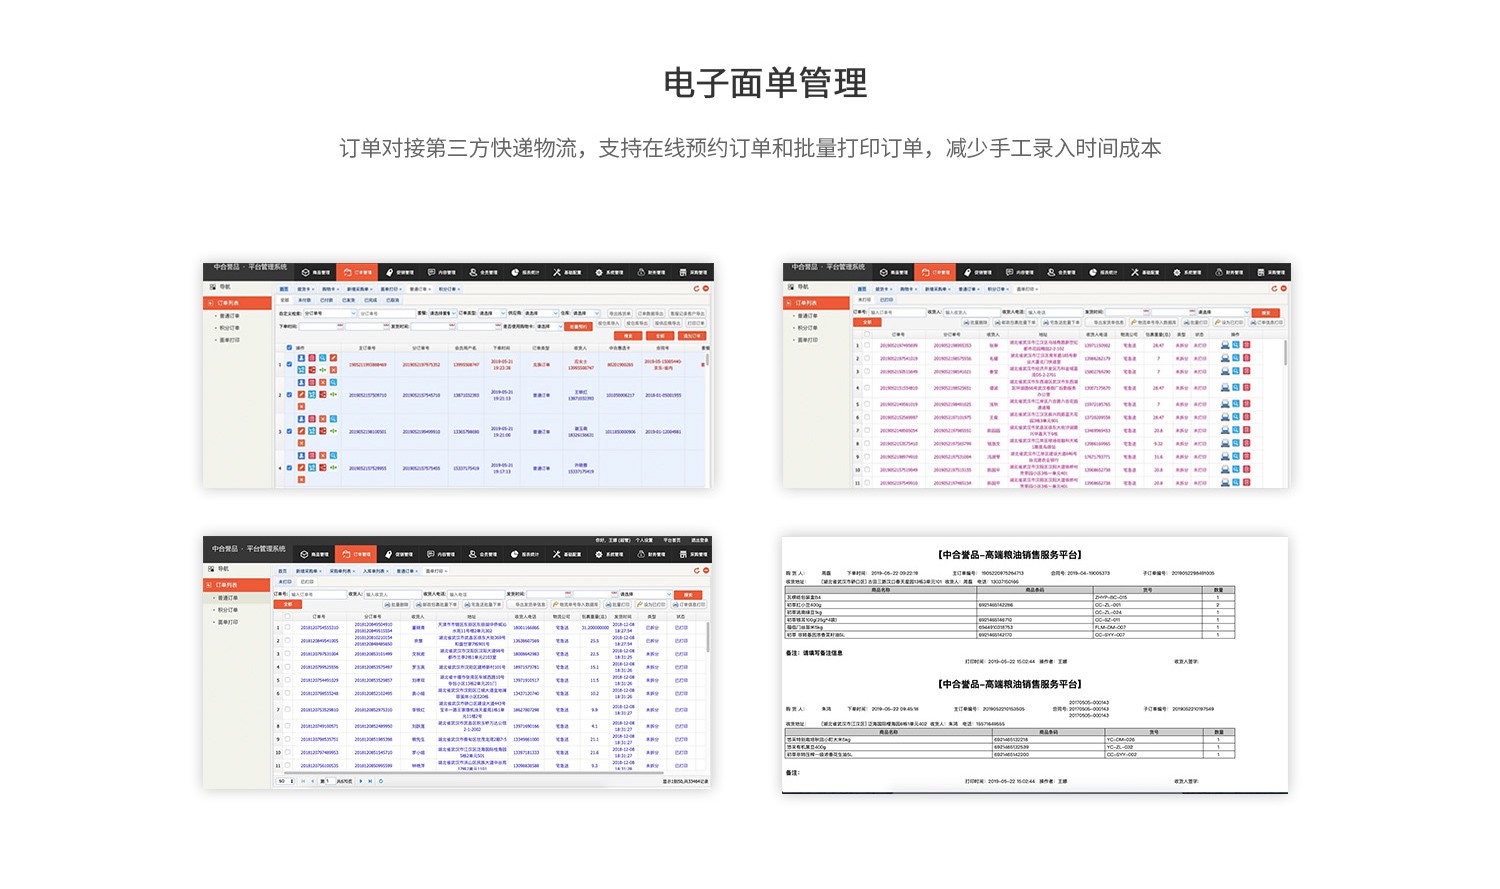Open 采购管理 icon in bottom-left screenshot

683,554
